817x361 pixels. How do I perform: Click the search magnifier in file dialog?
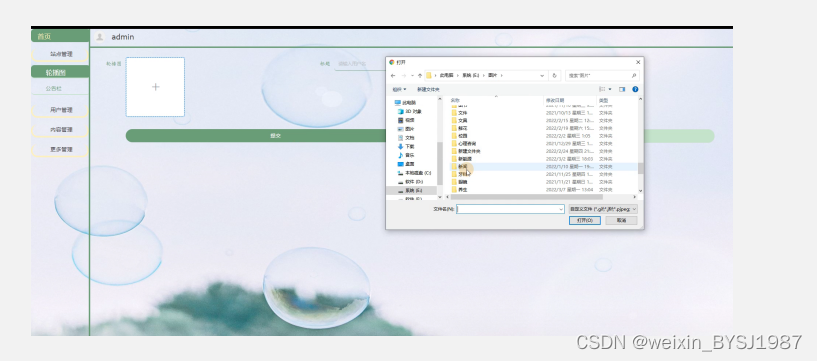pos(634,76)
